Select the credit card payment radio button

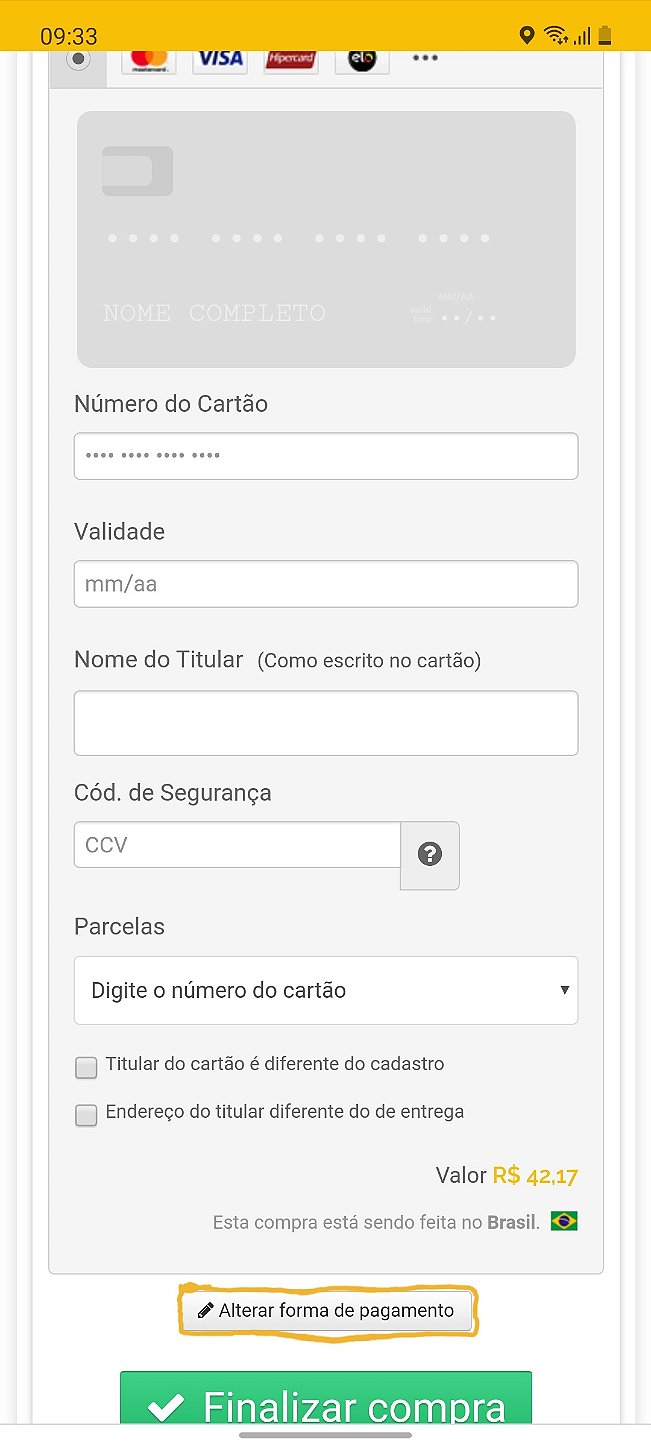coord(78,57)
